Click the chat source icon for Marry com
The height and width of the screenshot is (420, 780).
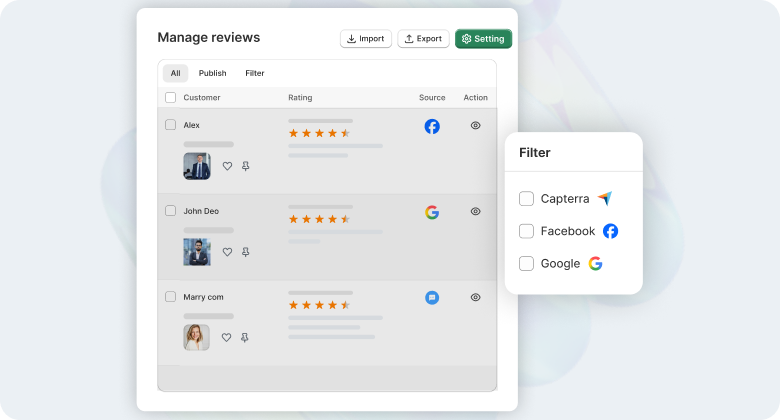[x=432, y=297]
